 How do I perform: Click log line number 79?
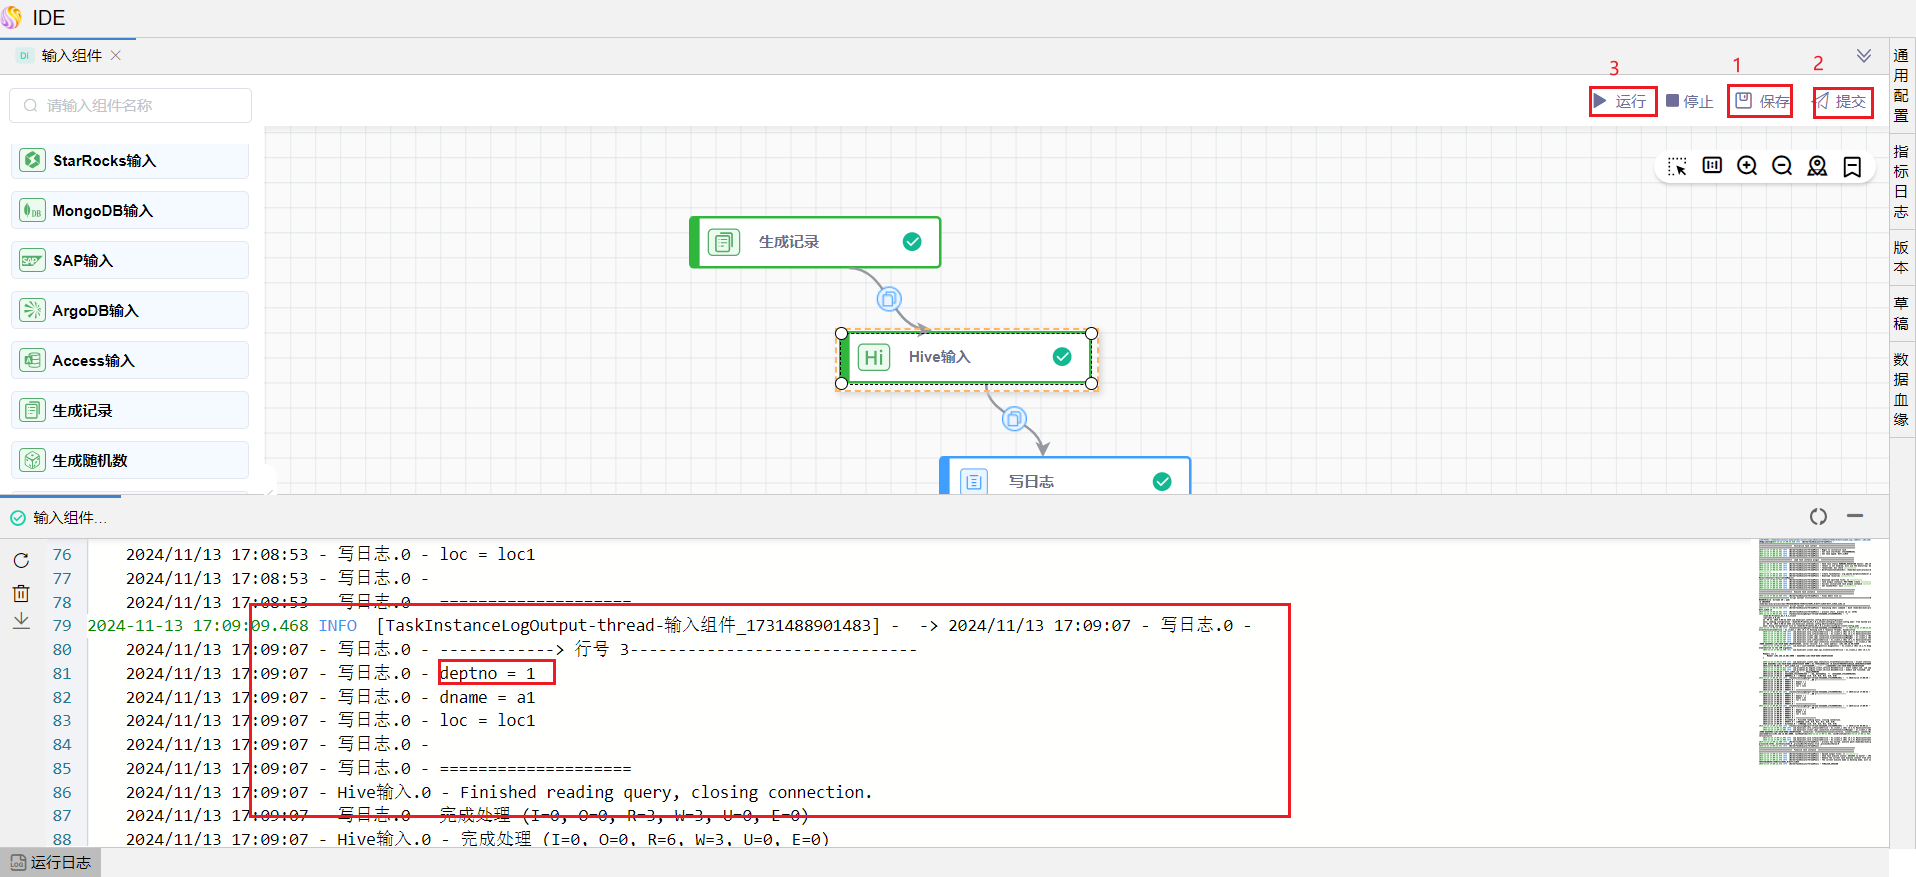(x=62, y=625)
